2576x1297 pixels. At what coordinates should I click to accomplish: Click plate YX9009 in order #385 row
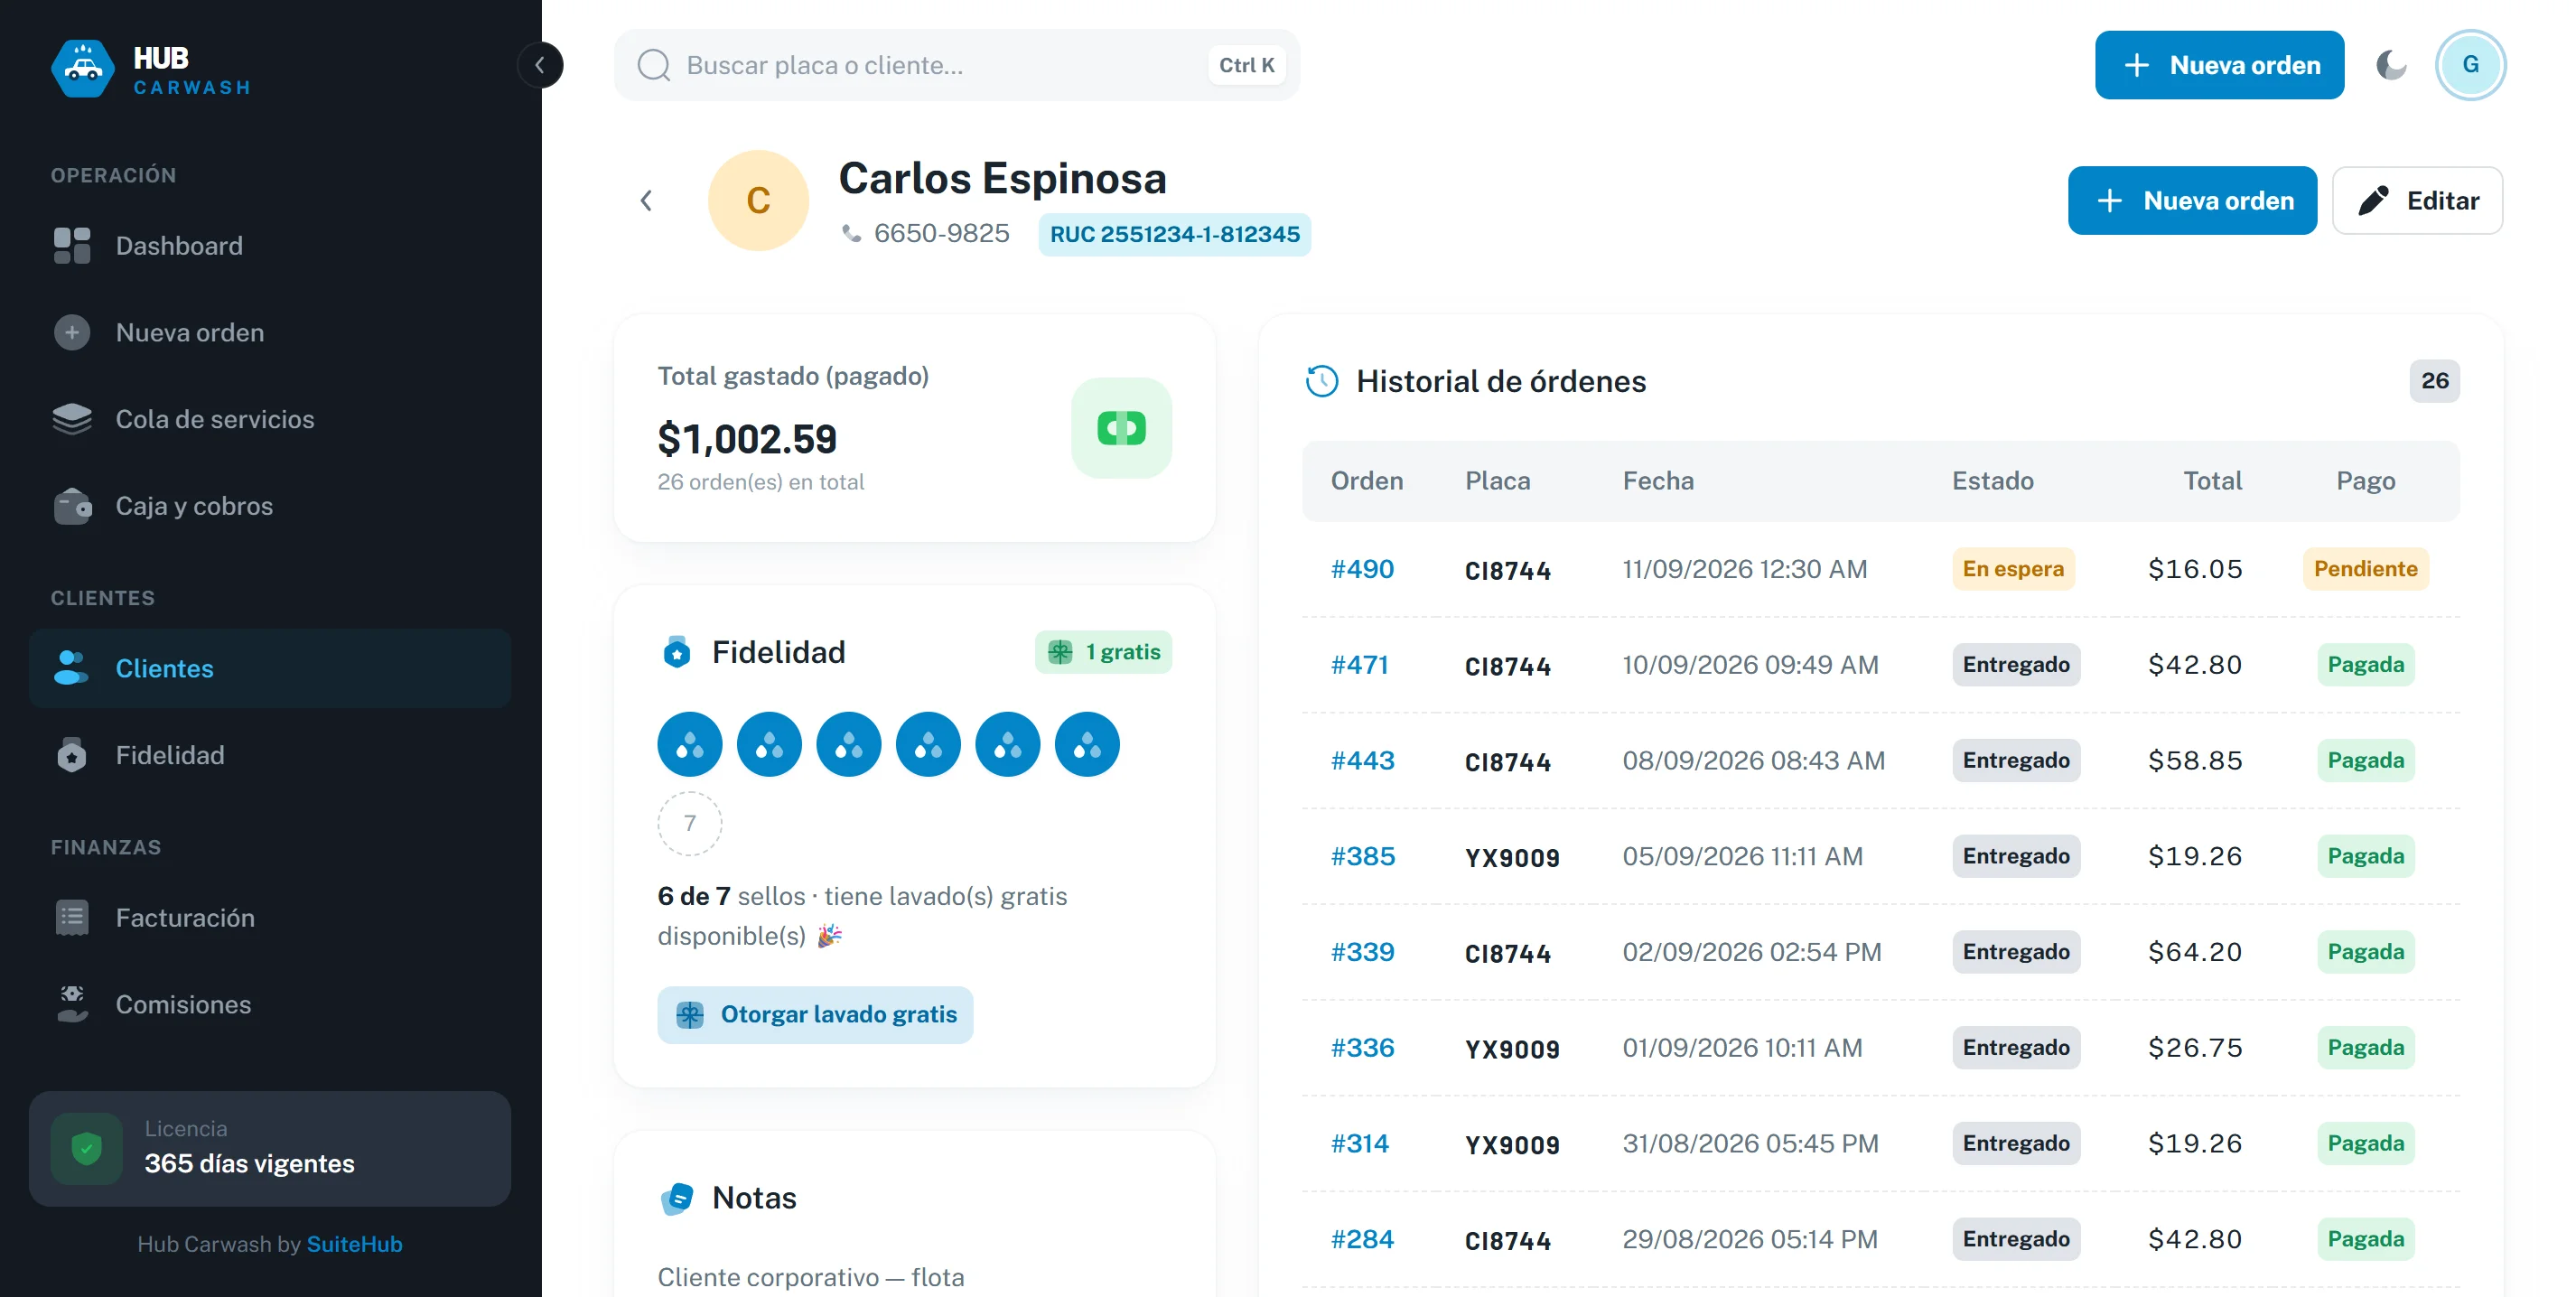click(1512, 858)
